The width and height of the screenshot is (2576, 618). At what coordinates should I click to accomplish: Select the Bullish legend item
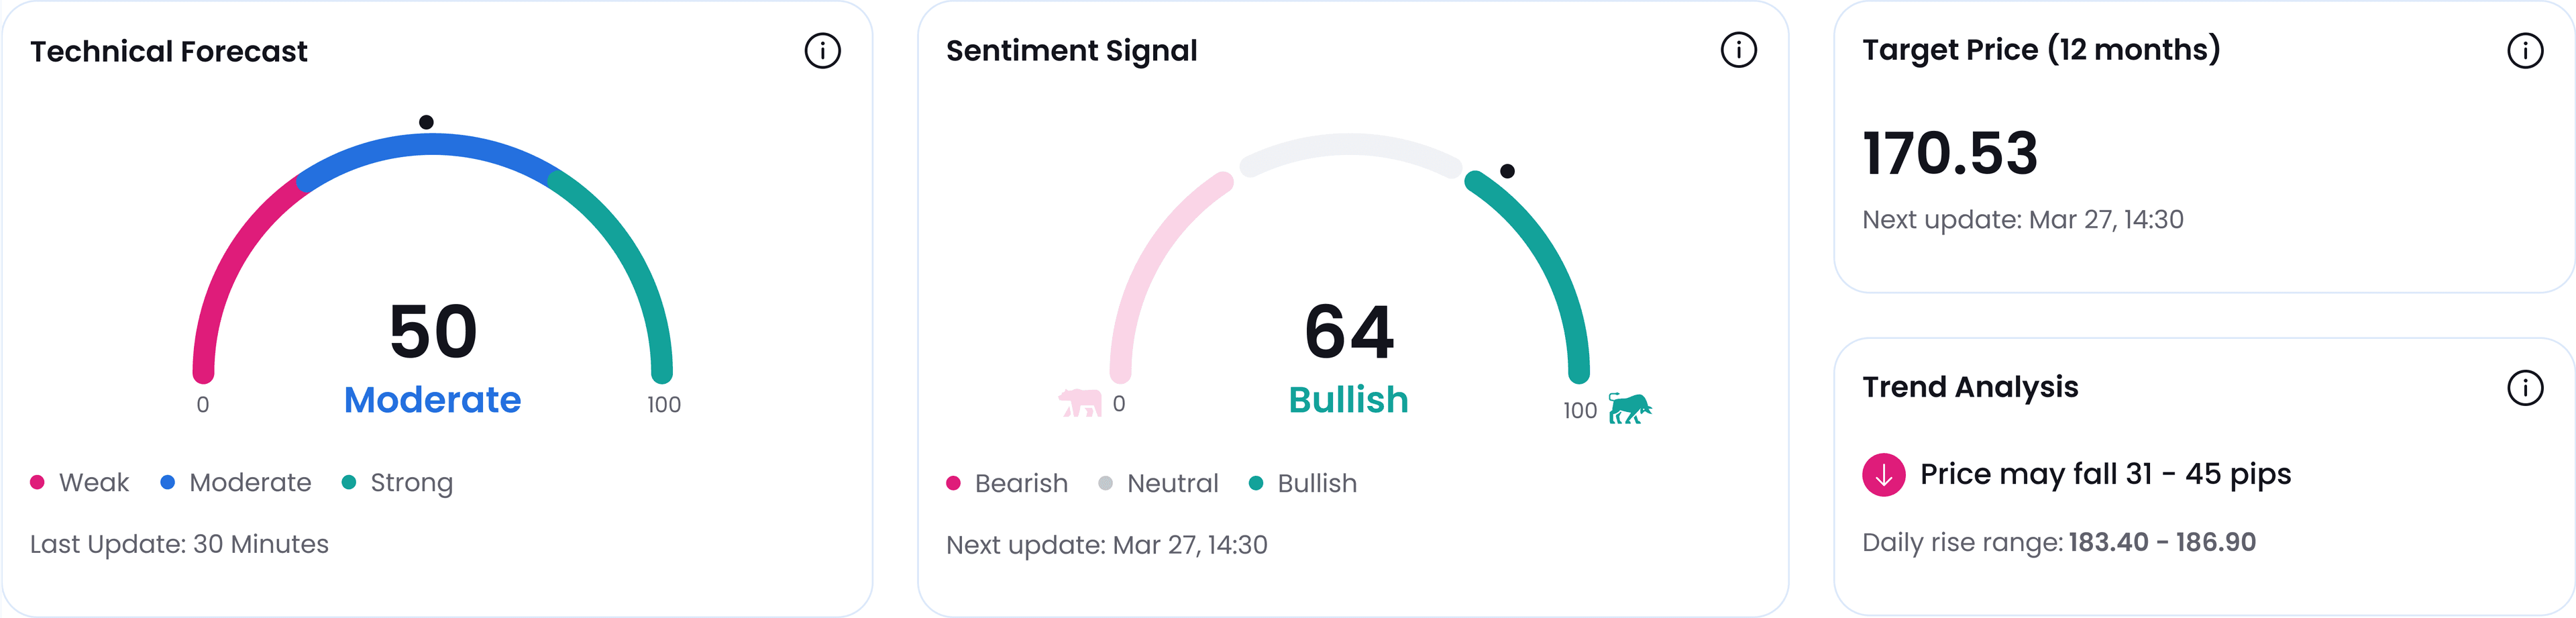(1304, 484)
